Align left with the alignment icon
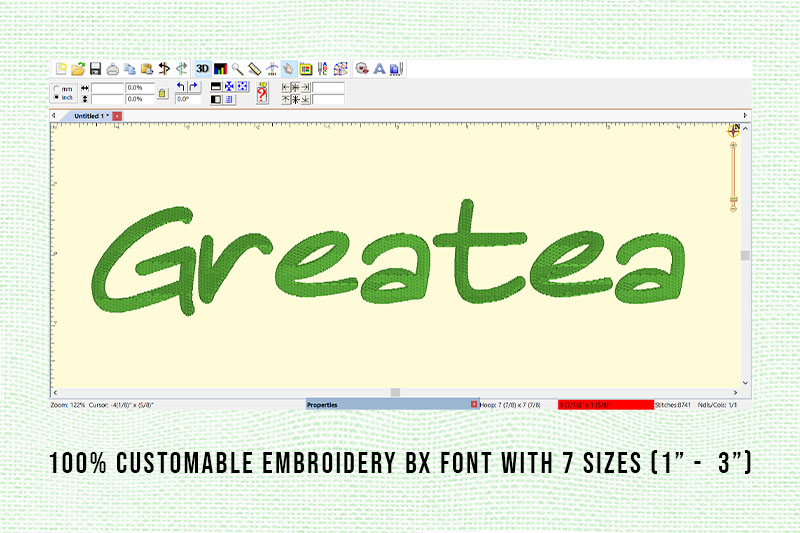The width and height of the screenshot is (800, 533). (x=286, y=87)
